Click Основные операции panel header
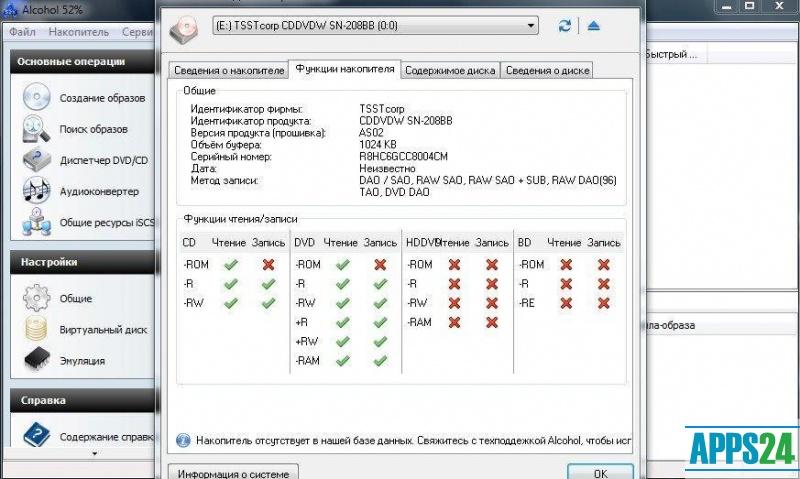800x479 pixels. coord(82,61)
